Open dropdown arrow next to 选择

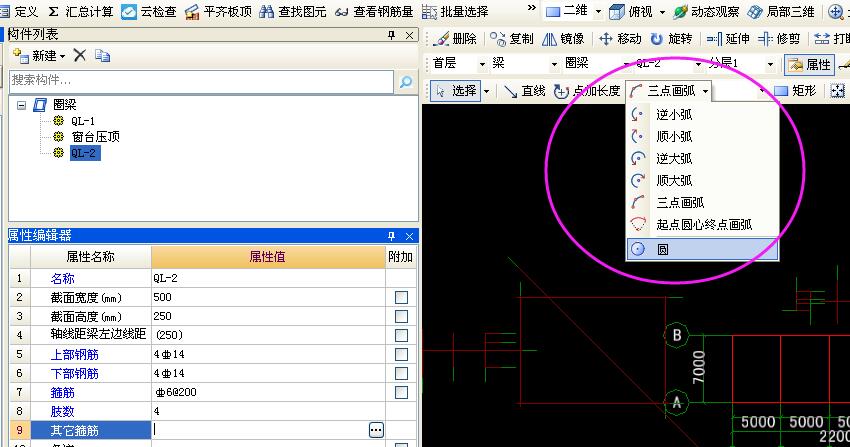486,91
